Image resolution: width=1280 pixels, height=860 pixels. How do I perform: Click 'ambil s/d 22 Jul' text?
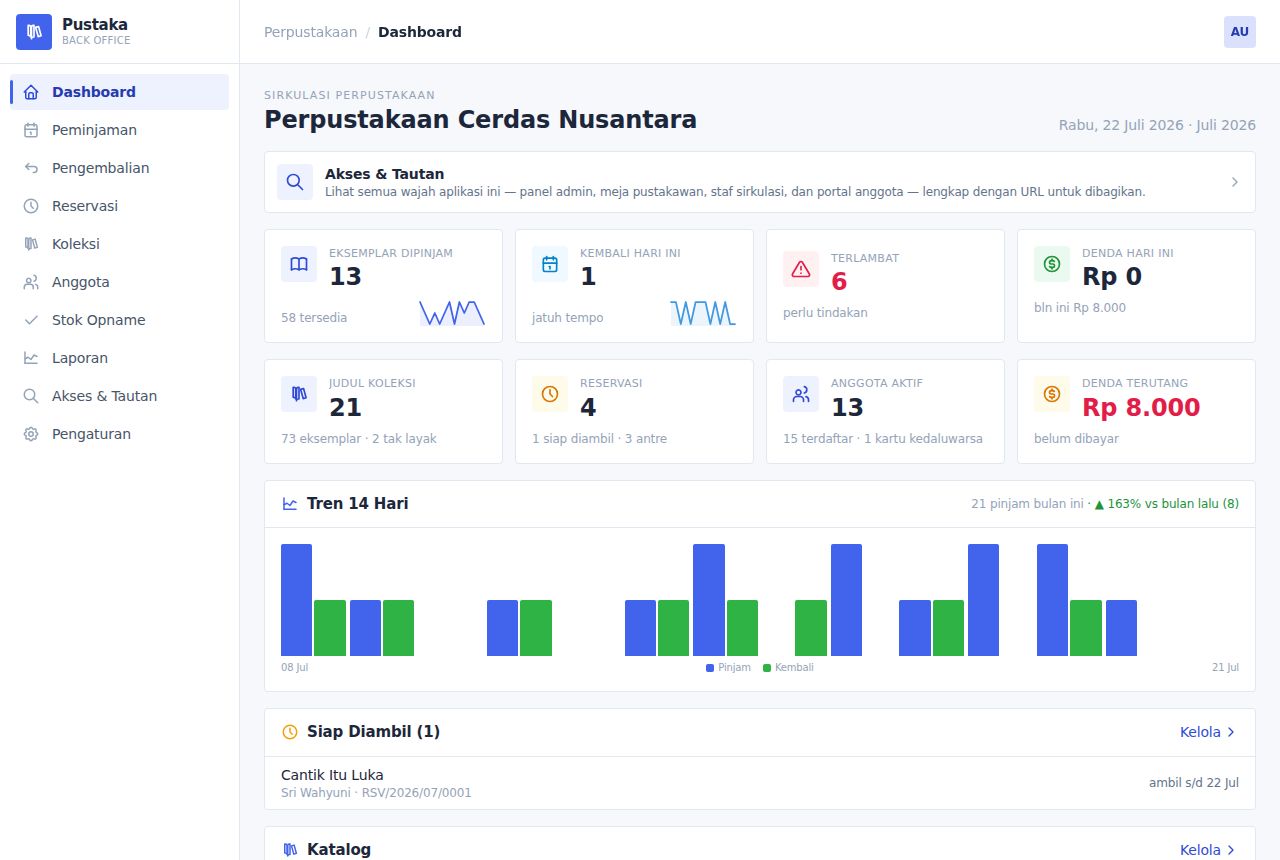[1194, 783]
